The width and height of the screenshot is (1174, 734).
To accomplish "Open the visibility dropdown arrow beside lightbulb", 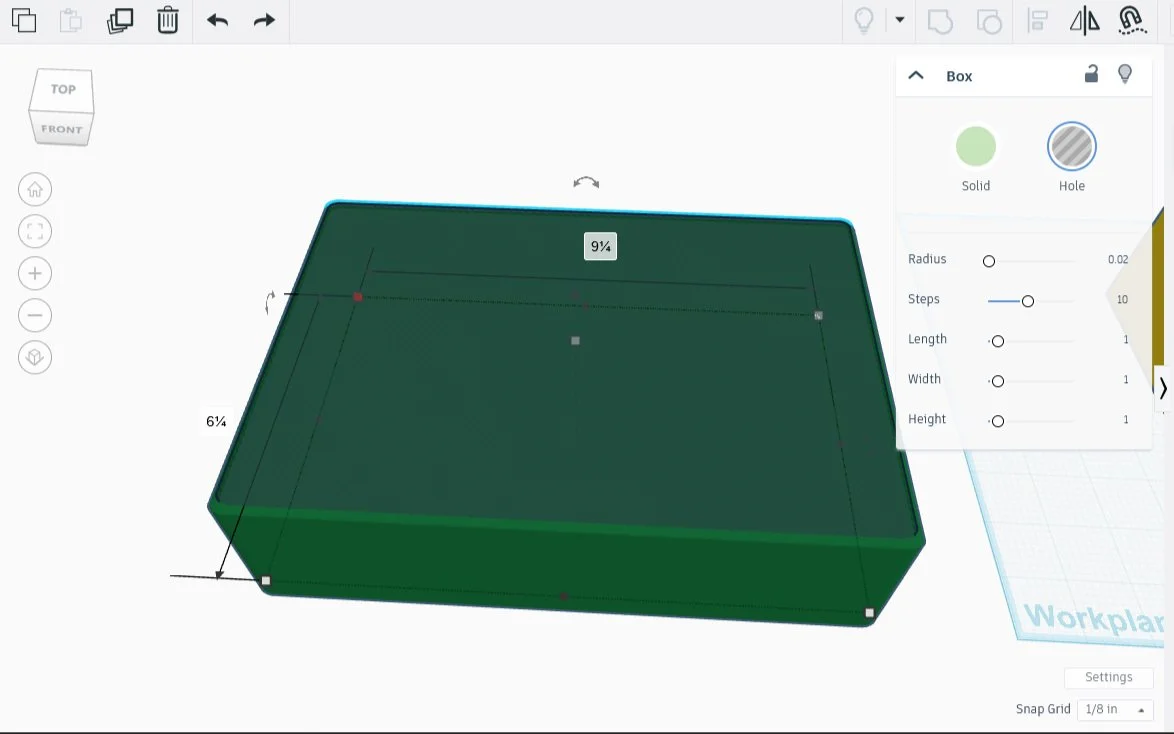I will pyautogui.click(x=900, y=20).
